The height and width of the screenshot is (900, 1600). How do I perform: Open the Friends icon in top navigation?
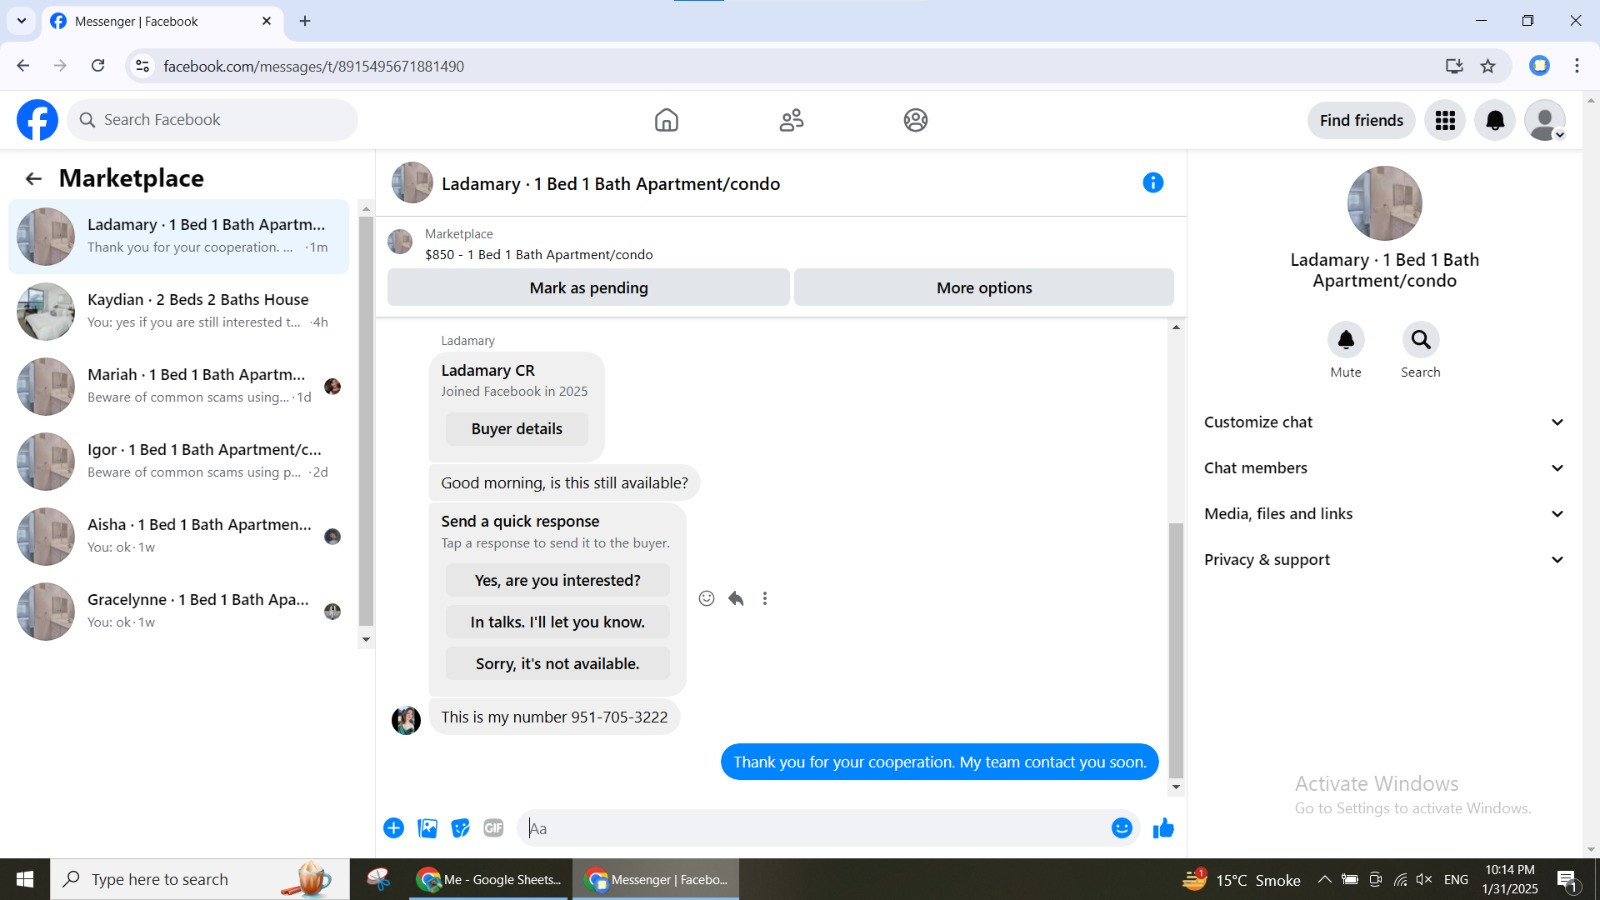791,120
